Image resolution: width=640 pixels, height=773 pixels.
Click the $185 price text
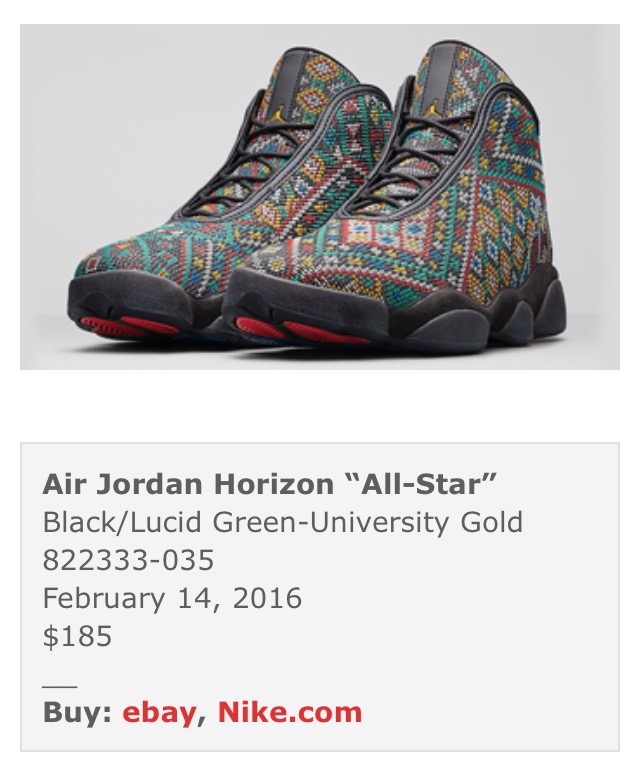[77, 635]
